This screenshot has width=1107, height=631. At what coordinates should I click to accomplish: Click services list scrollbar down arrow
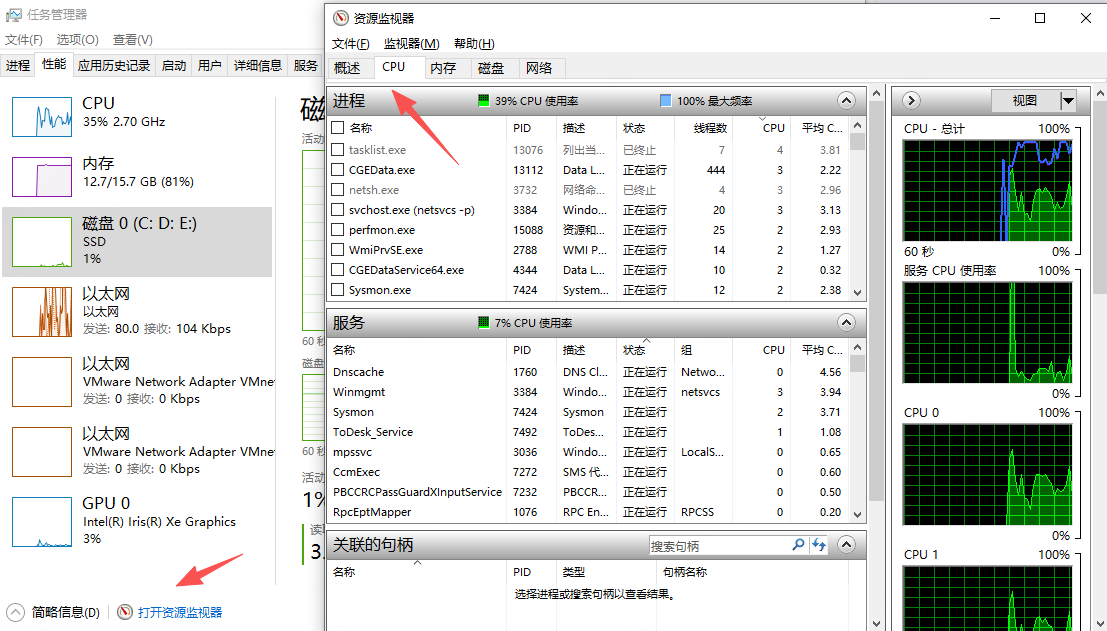pyautogui.click(x=858, y=515)
